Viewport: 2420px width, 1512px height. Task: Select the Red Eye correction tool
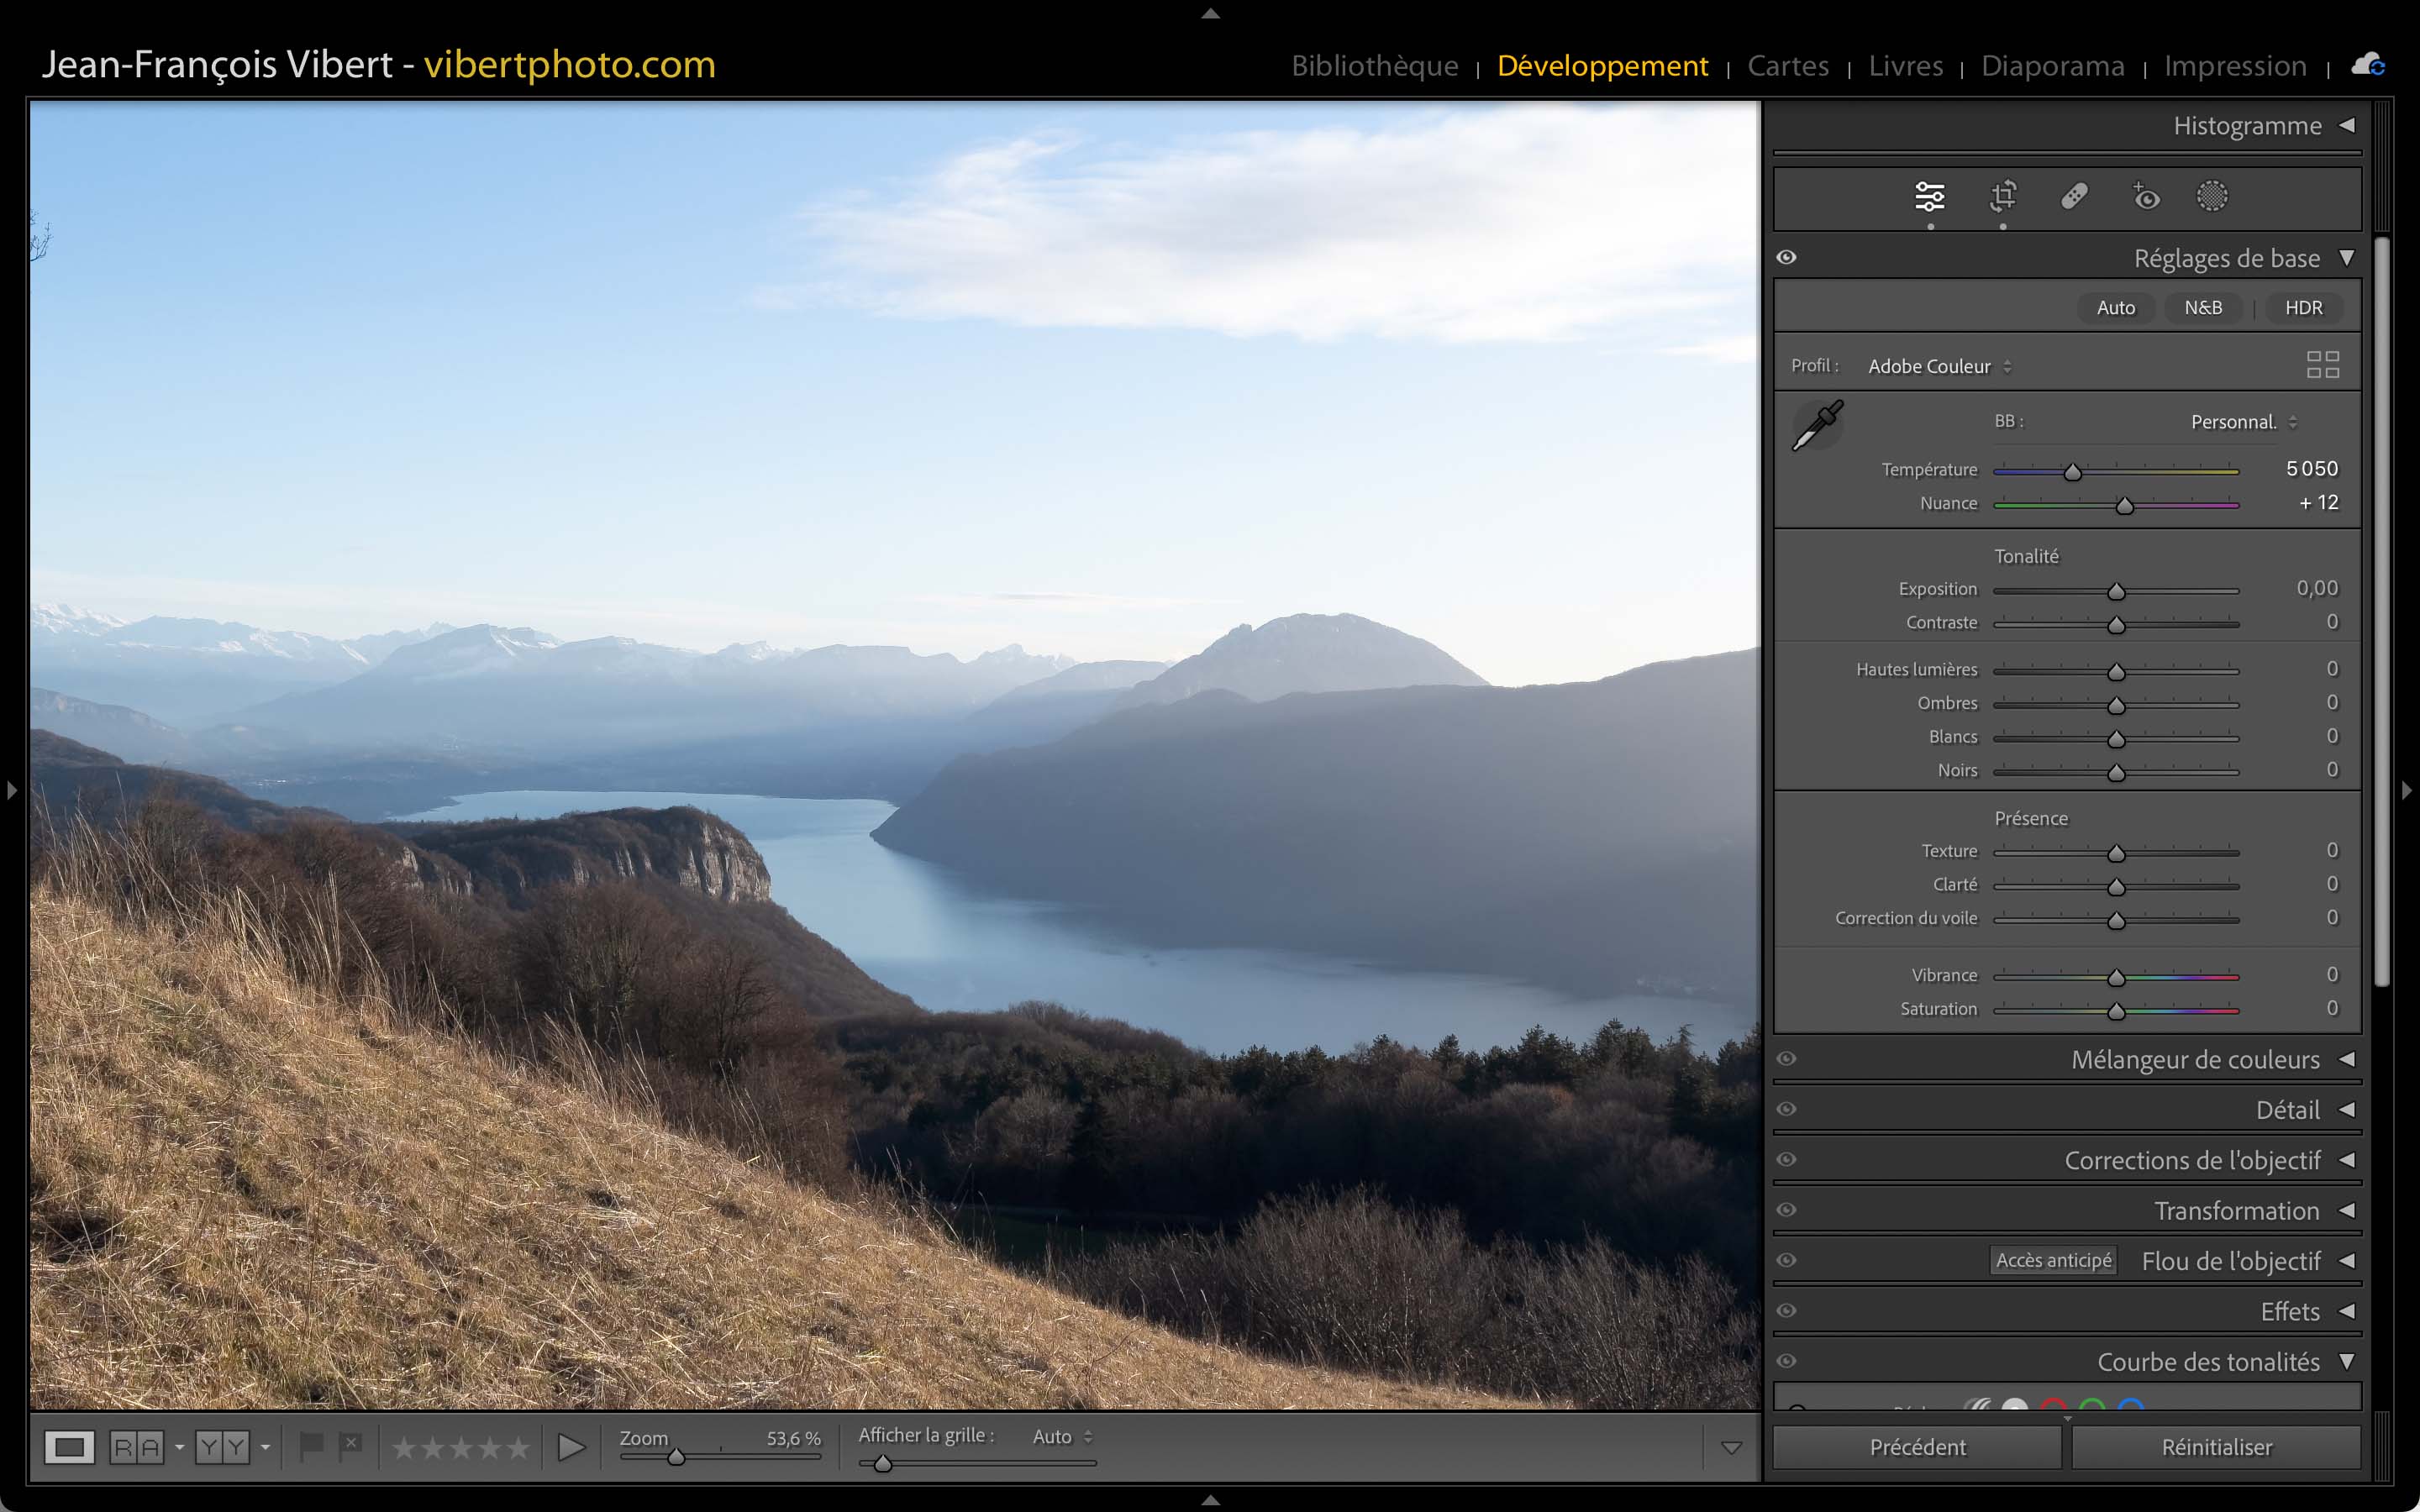coord(2145,197)
